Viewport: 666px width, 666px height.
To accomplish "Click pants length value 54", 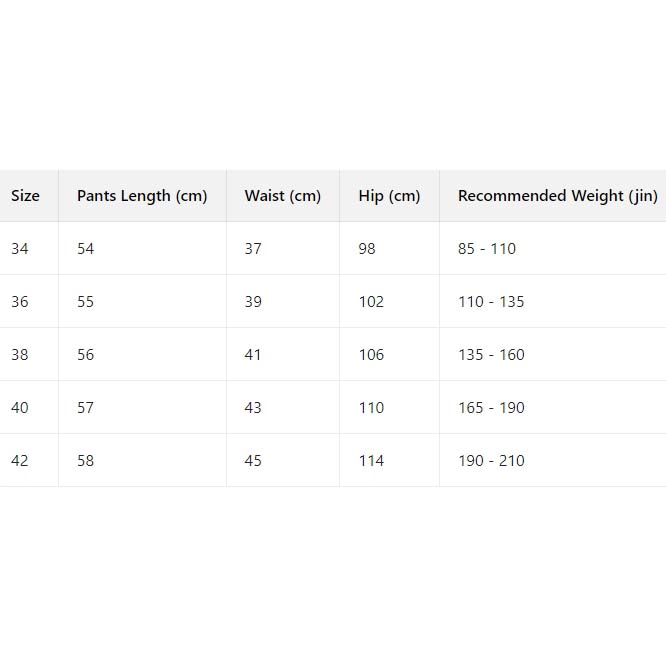I will pos(86,249).
